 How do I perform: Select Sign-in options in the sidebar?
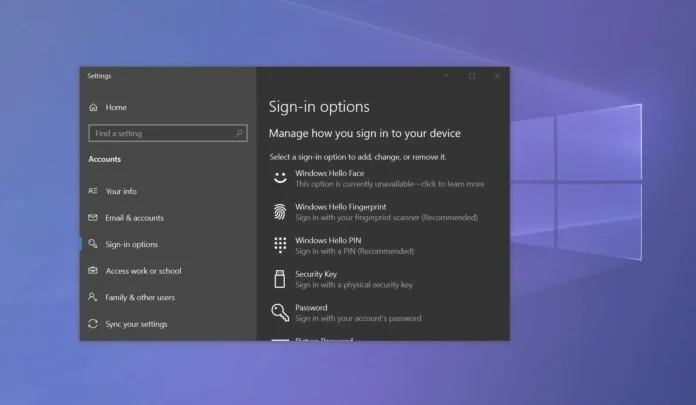coord(131,244)
